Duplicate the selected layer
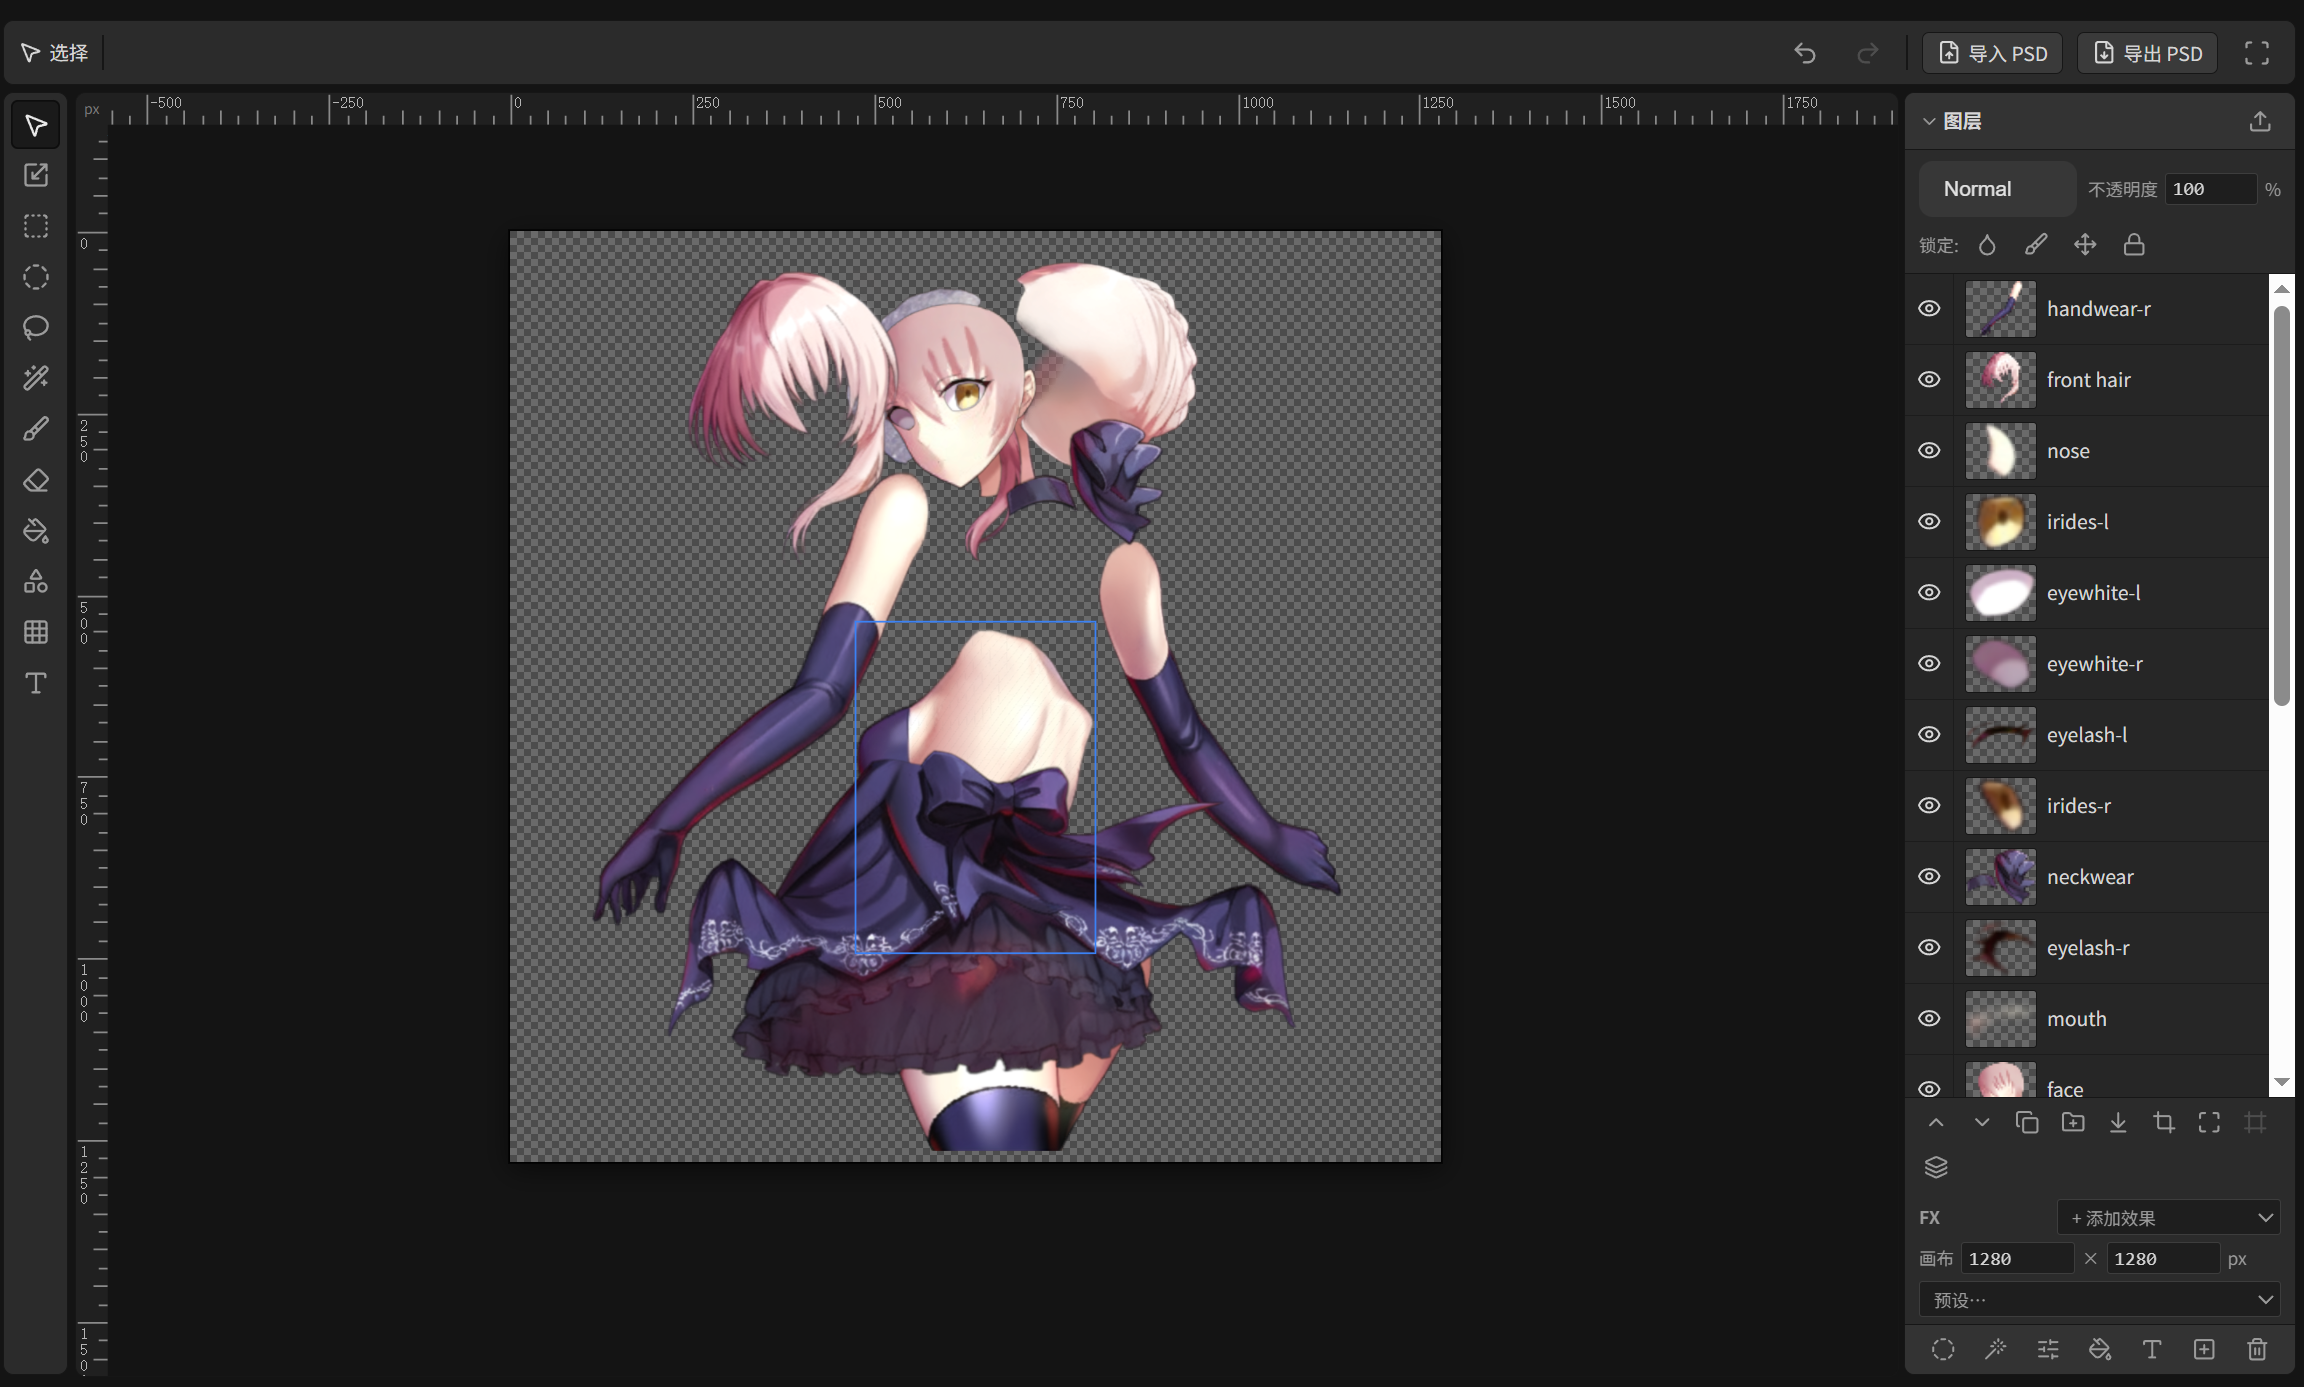2304x1387 pixels. pos(2027,1123)
